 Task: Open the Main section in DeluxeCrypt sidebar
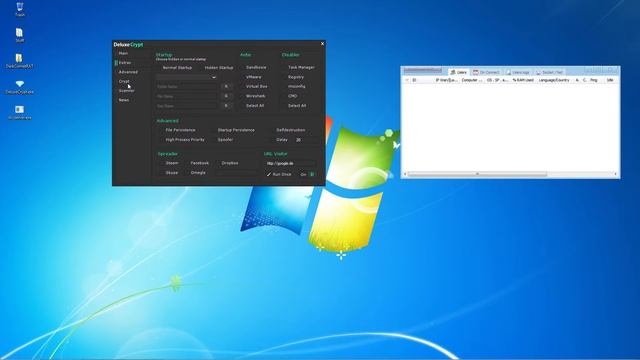click(123, 53)
